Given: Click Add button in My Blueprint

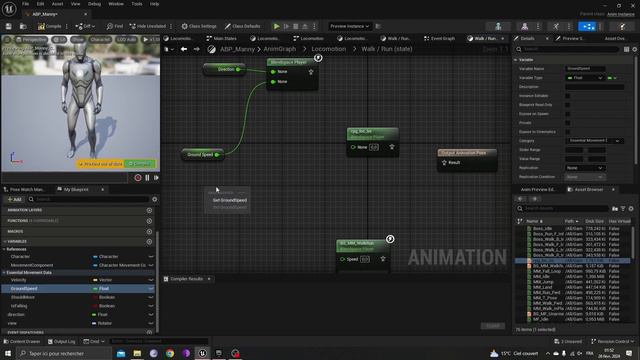Looking at the screenshot, I should pos(14,199).
